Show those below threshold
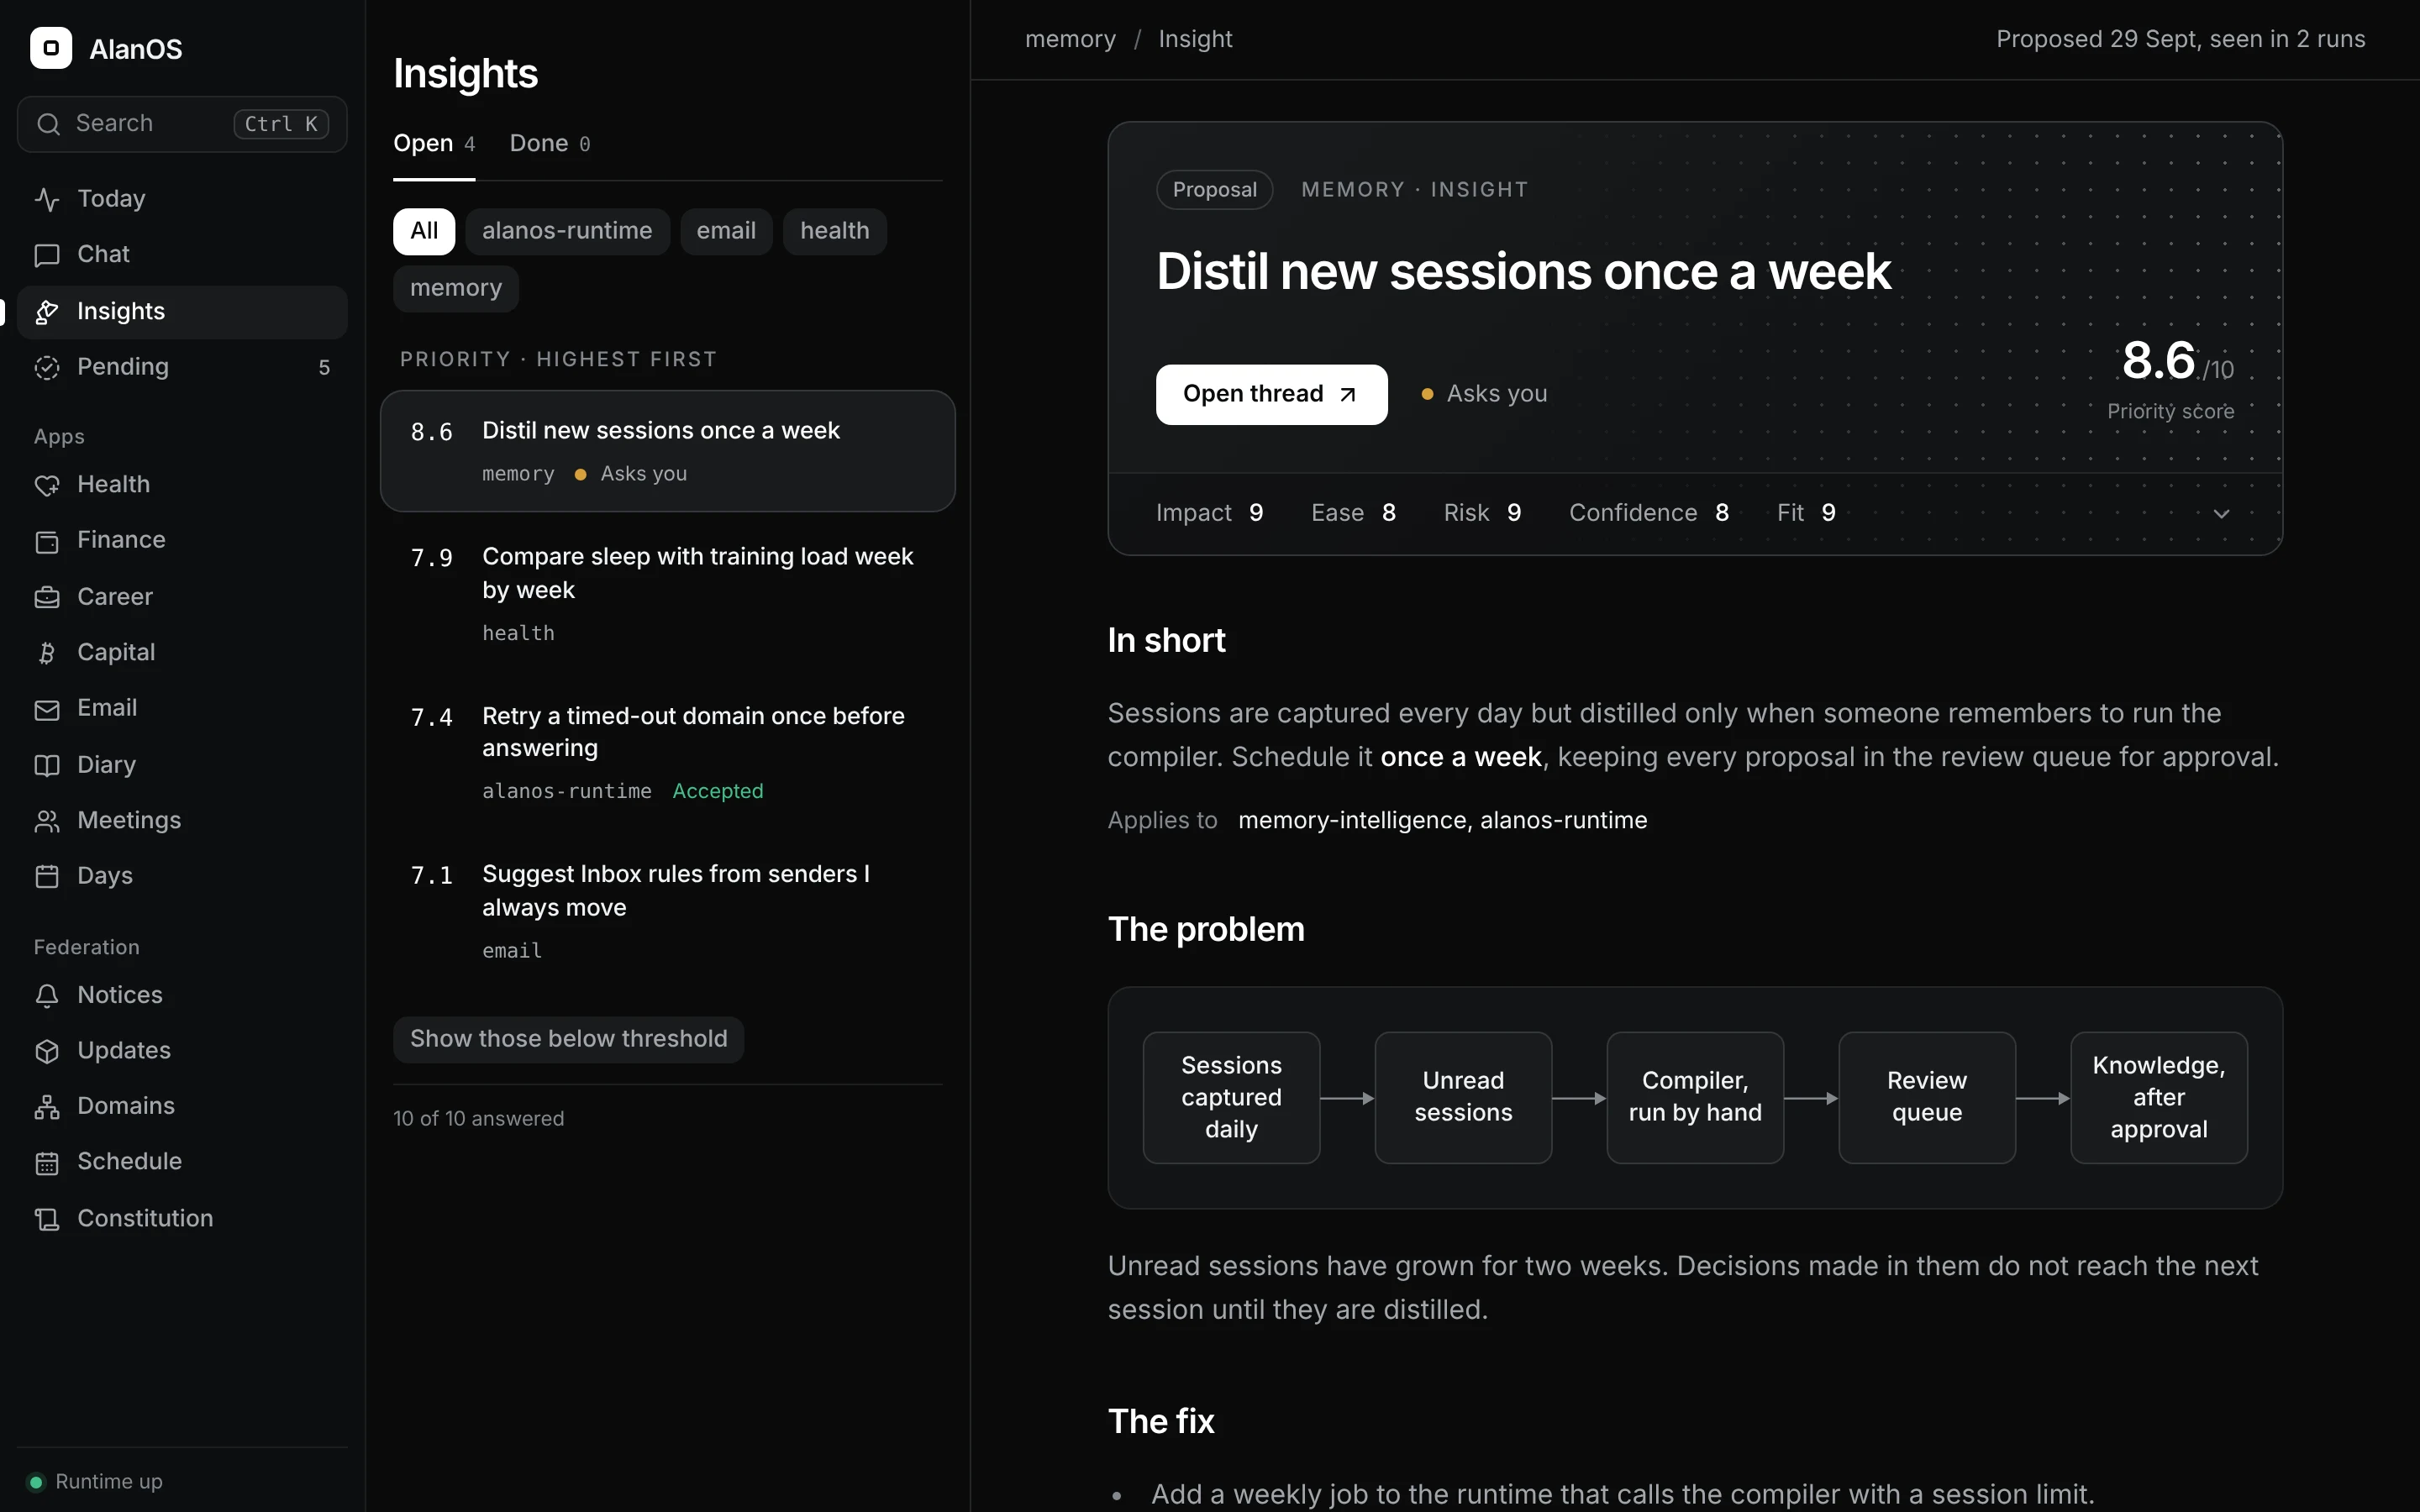2420x1512 pixels. [x=568, y=1039]
